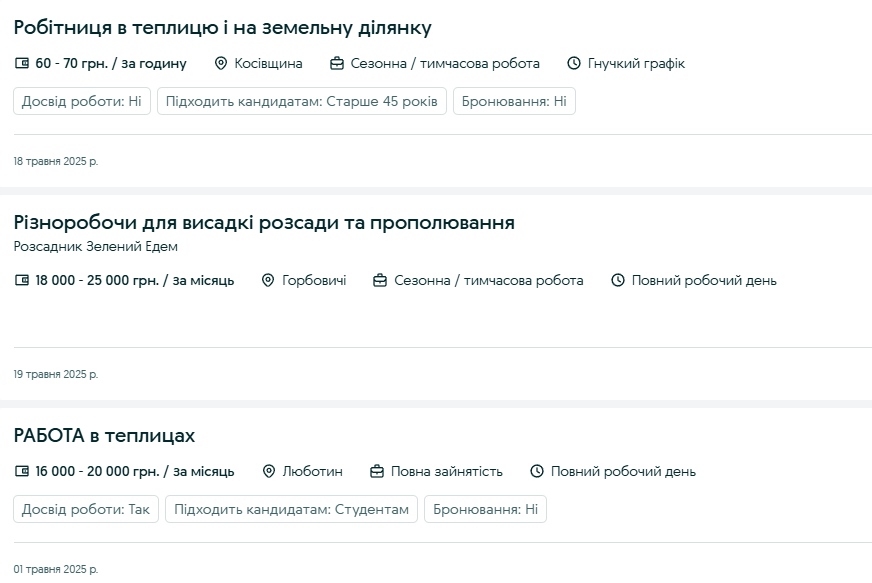Image resolution: width=872 pixels, height=583 pixels.
Task: Select tag Підходить кандидатам: Старше 45 років
Action: point(301,102)
